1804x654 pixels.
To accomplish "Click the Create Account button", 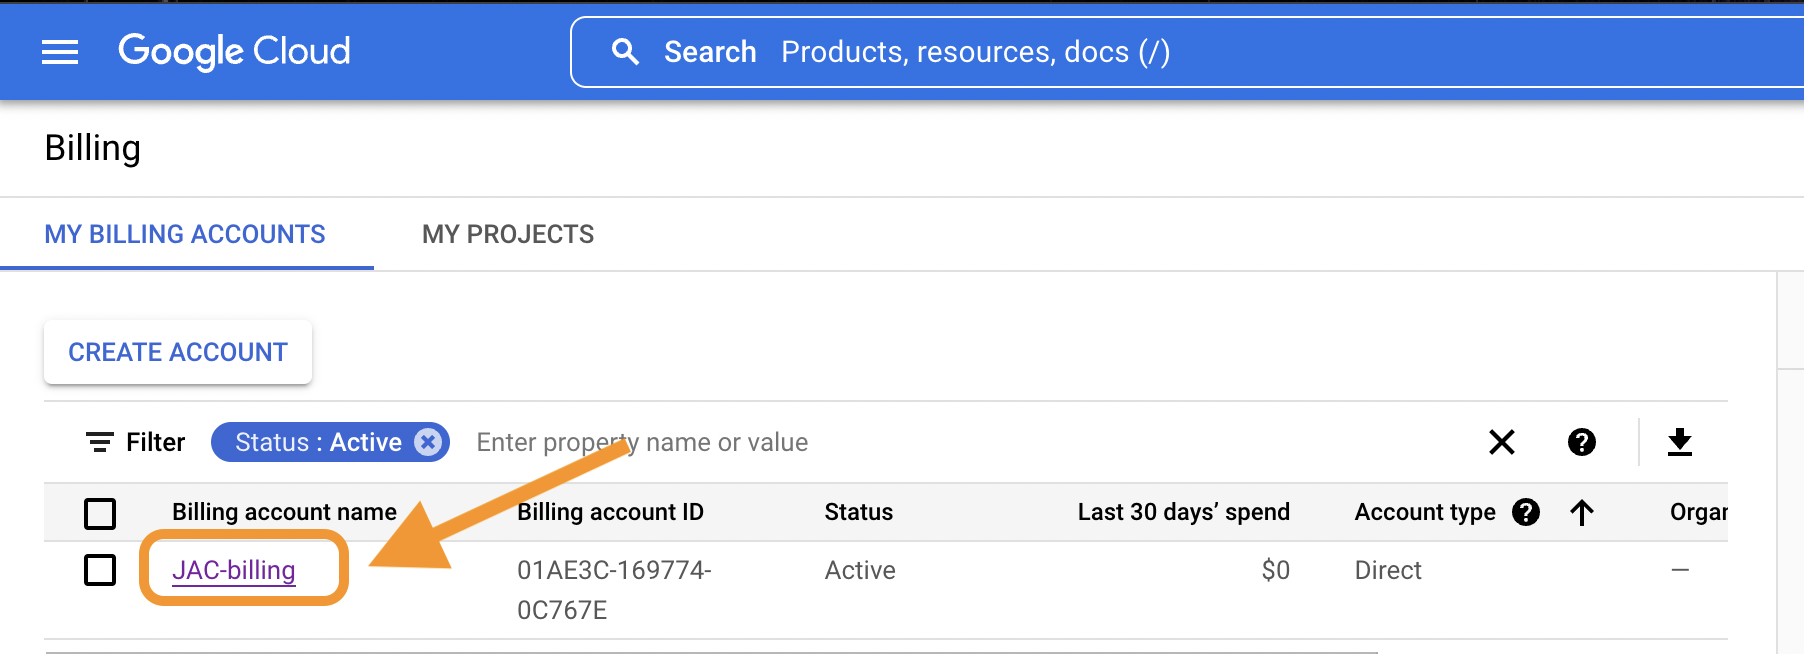I will click(x=178, y=352).
